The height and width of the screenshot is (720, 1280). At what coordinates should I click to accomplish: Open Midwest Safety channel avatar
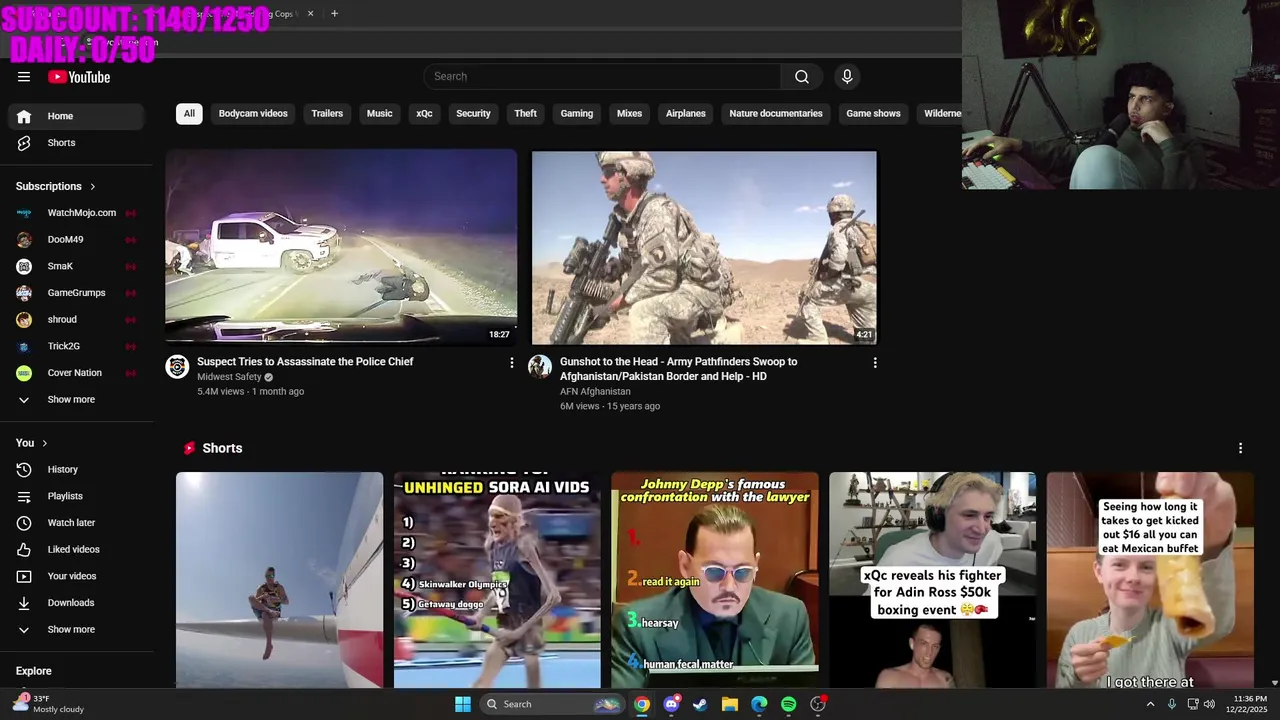pos(177,367)
